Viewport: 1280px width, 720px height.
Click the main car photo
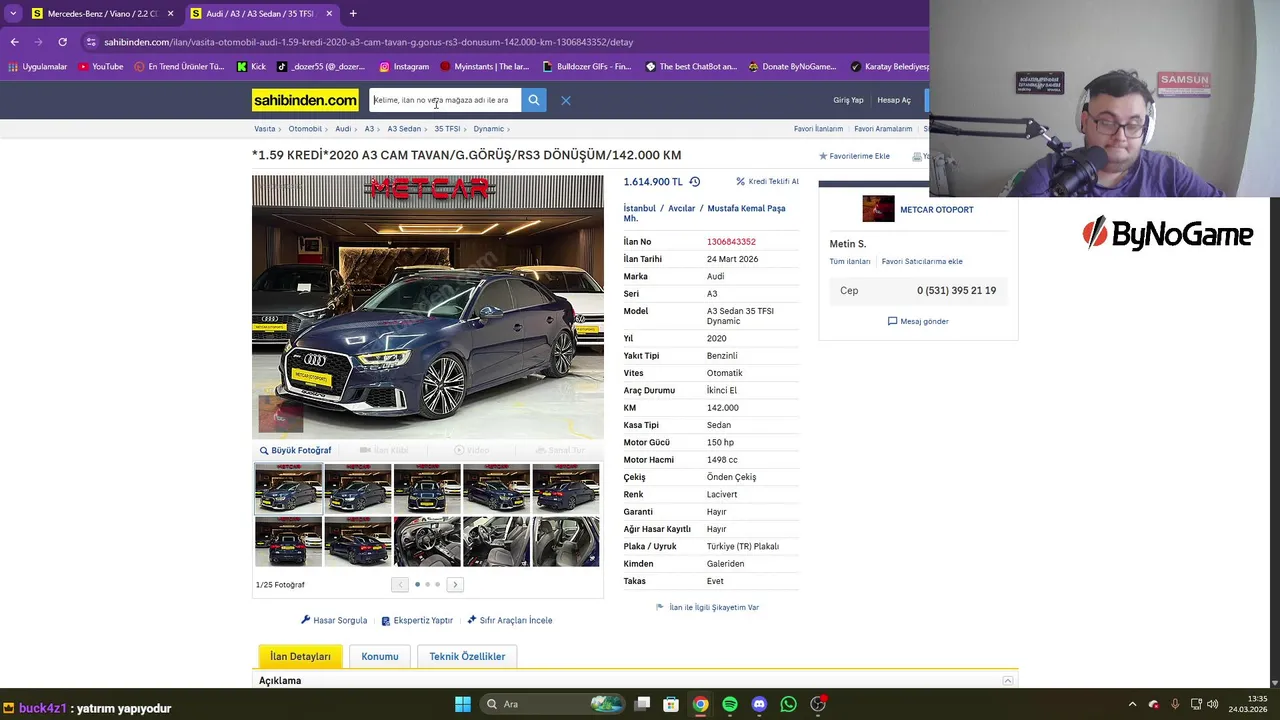[x=428, y=307]
